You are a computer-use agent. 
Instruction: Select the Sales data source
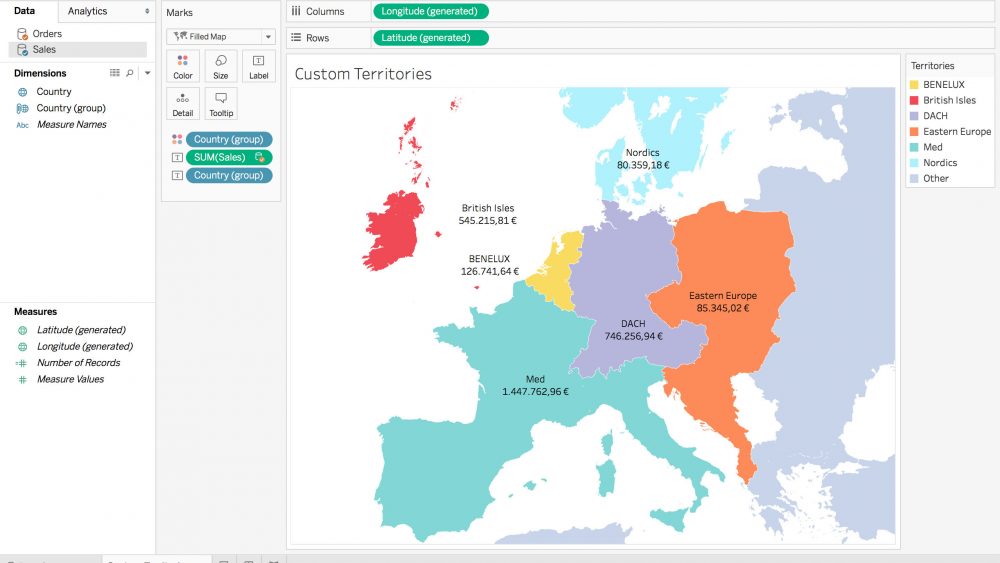[x=44, y=49]
